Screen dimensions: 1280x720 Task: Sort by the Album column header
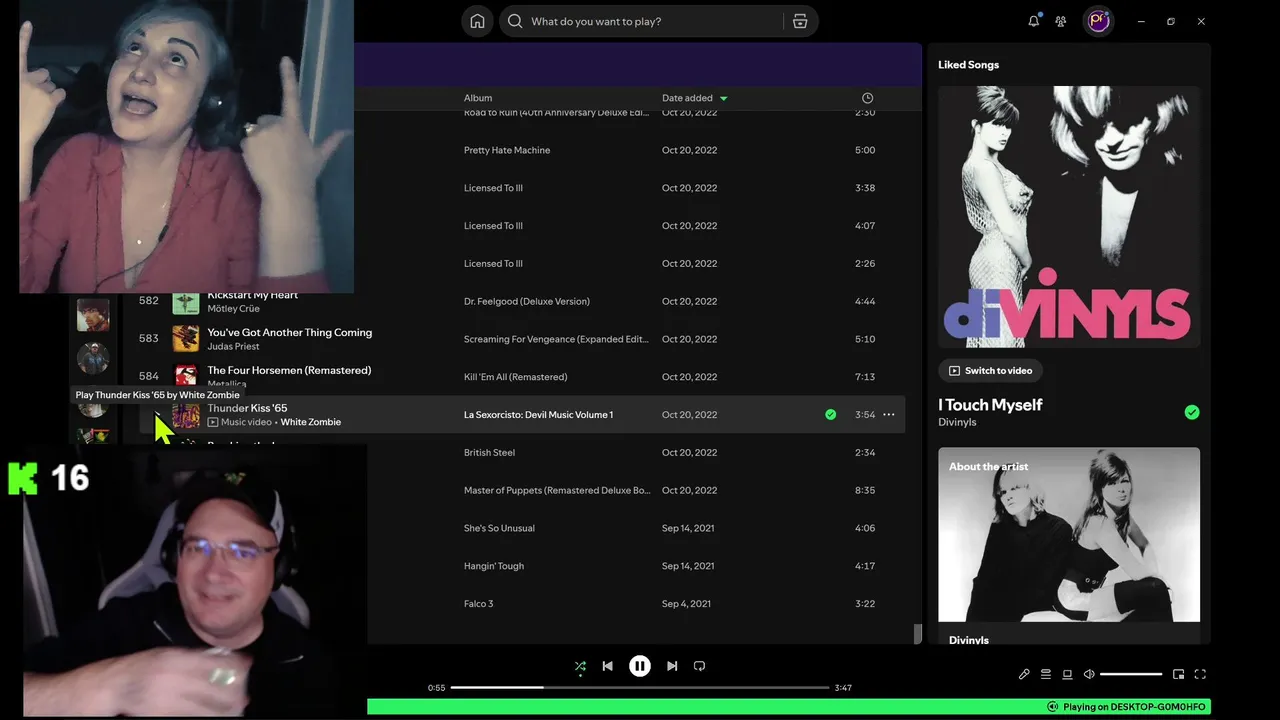(478, 98)
